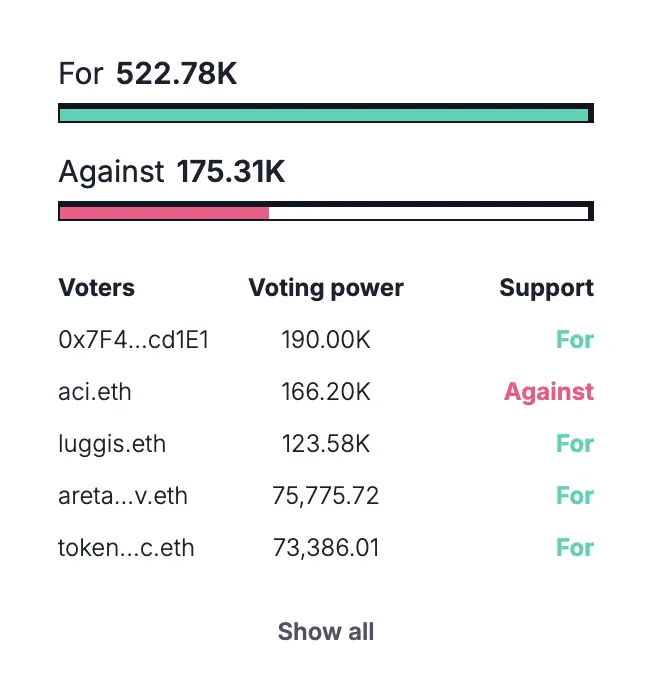654x690 pixels.
Task: Open voter 0x7F4...cd1E1 address
Action: (133, 340)
